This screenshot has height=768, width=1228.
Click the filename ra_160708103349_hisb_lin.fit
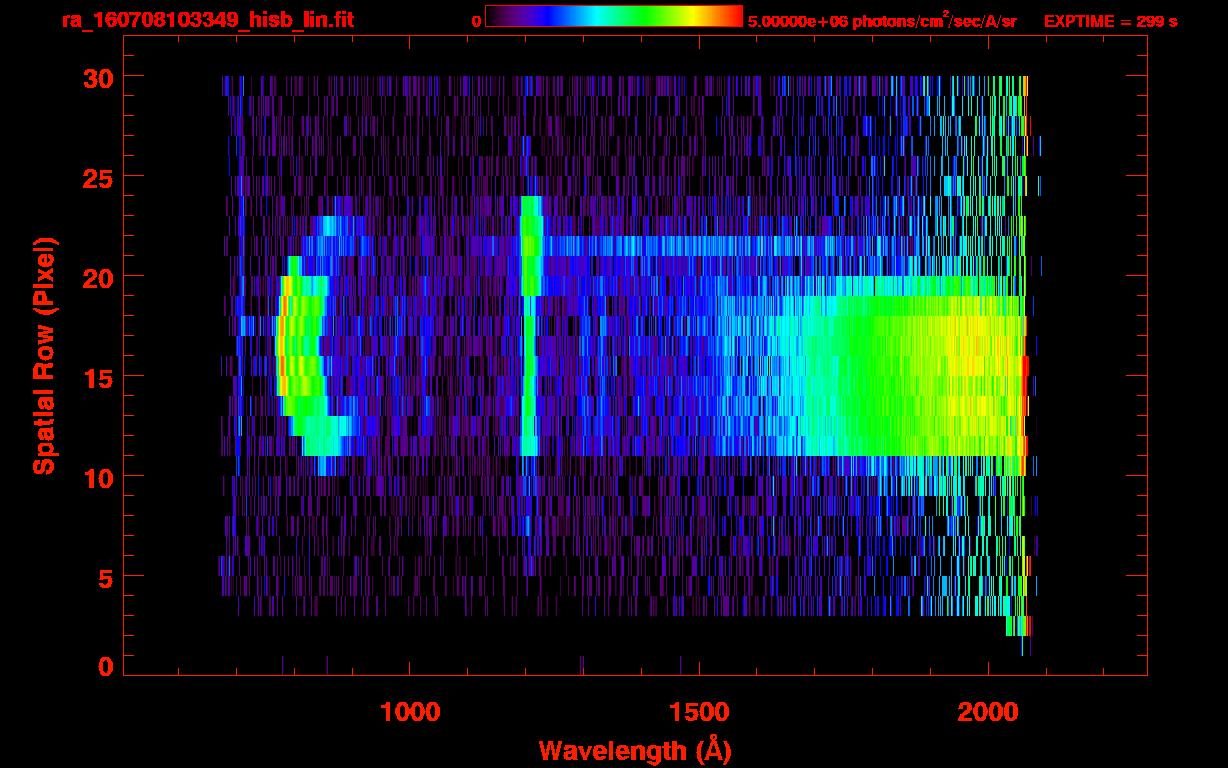click(207, 20)
